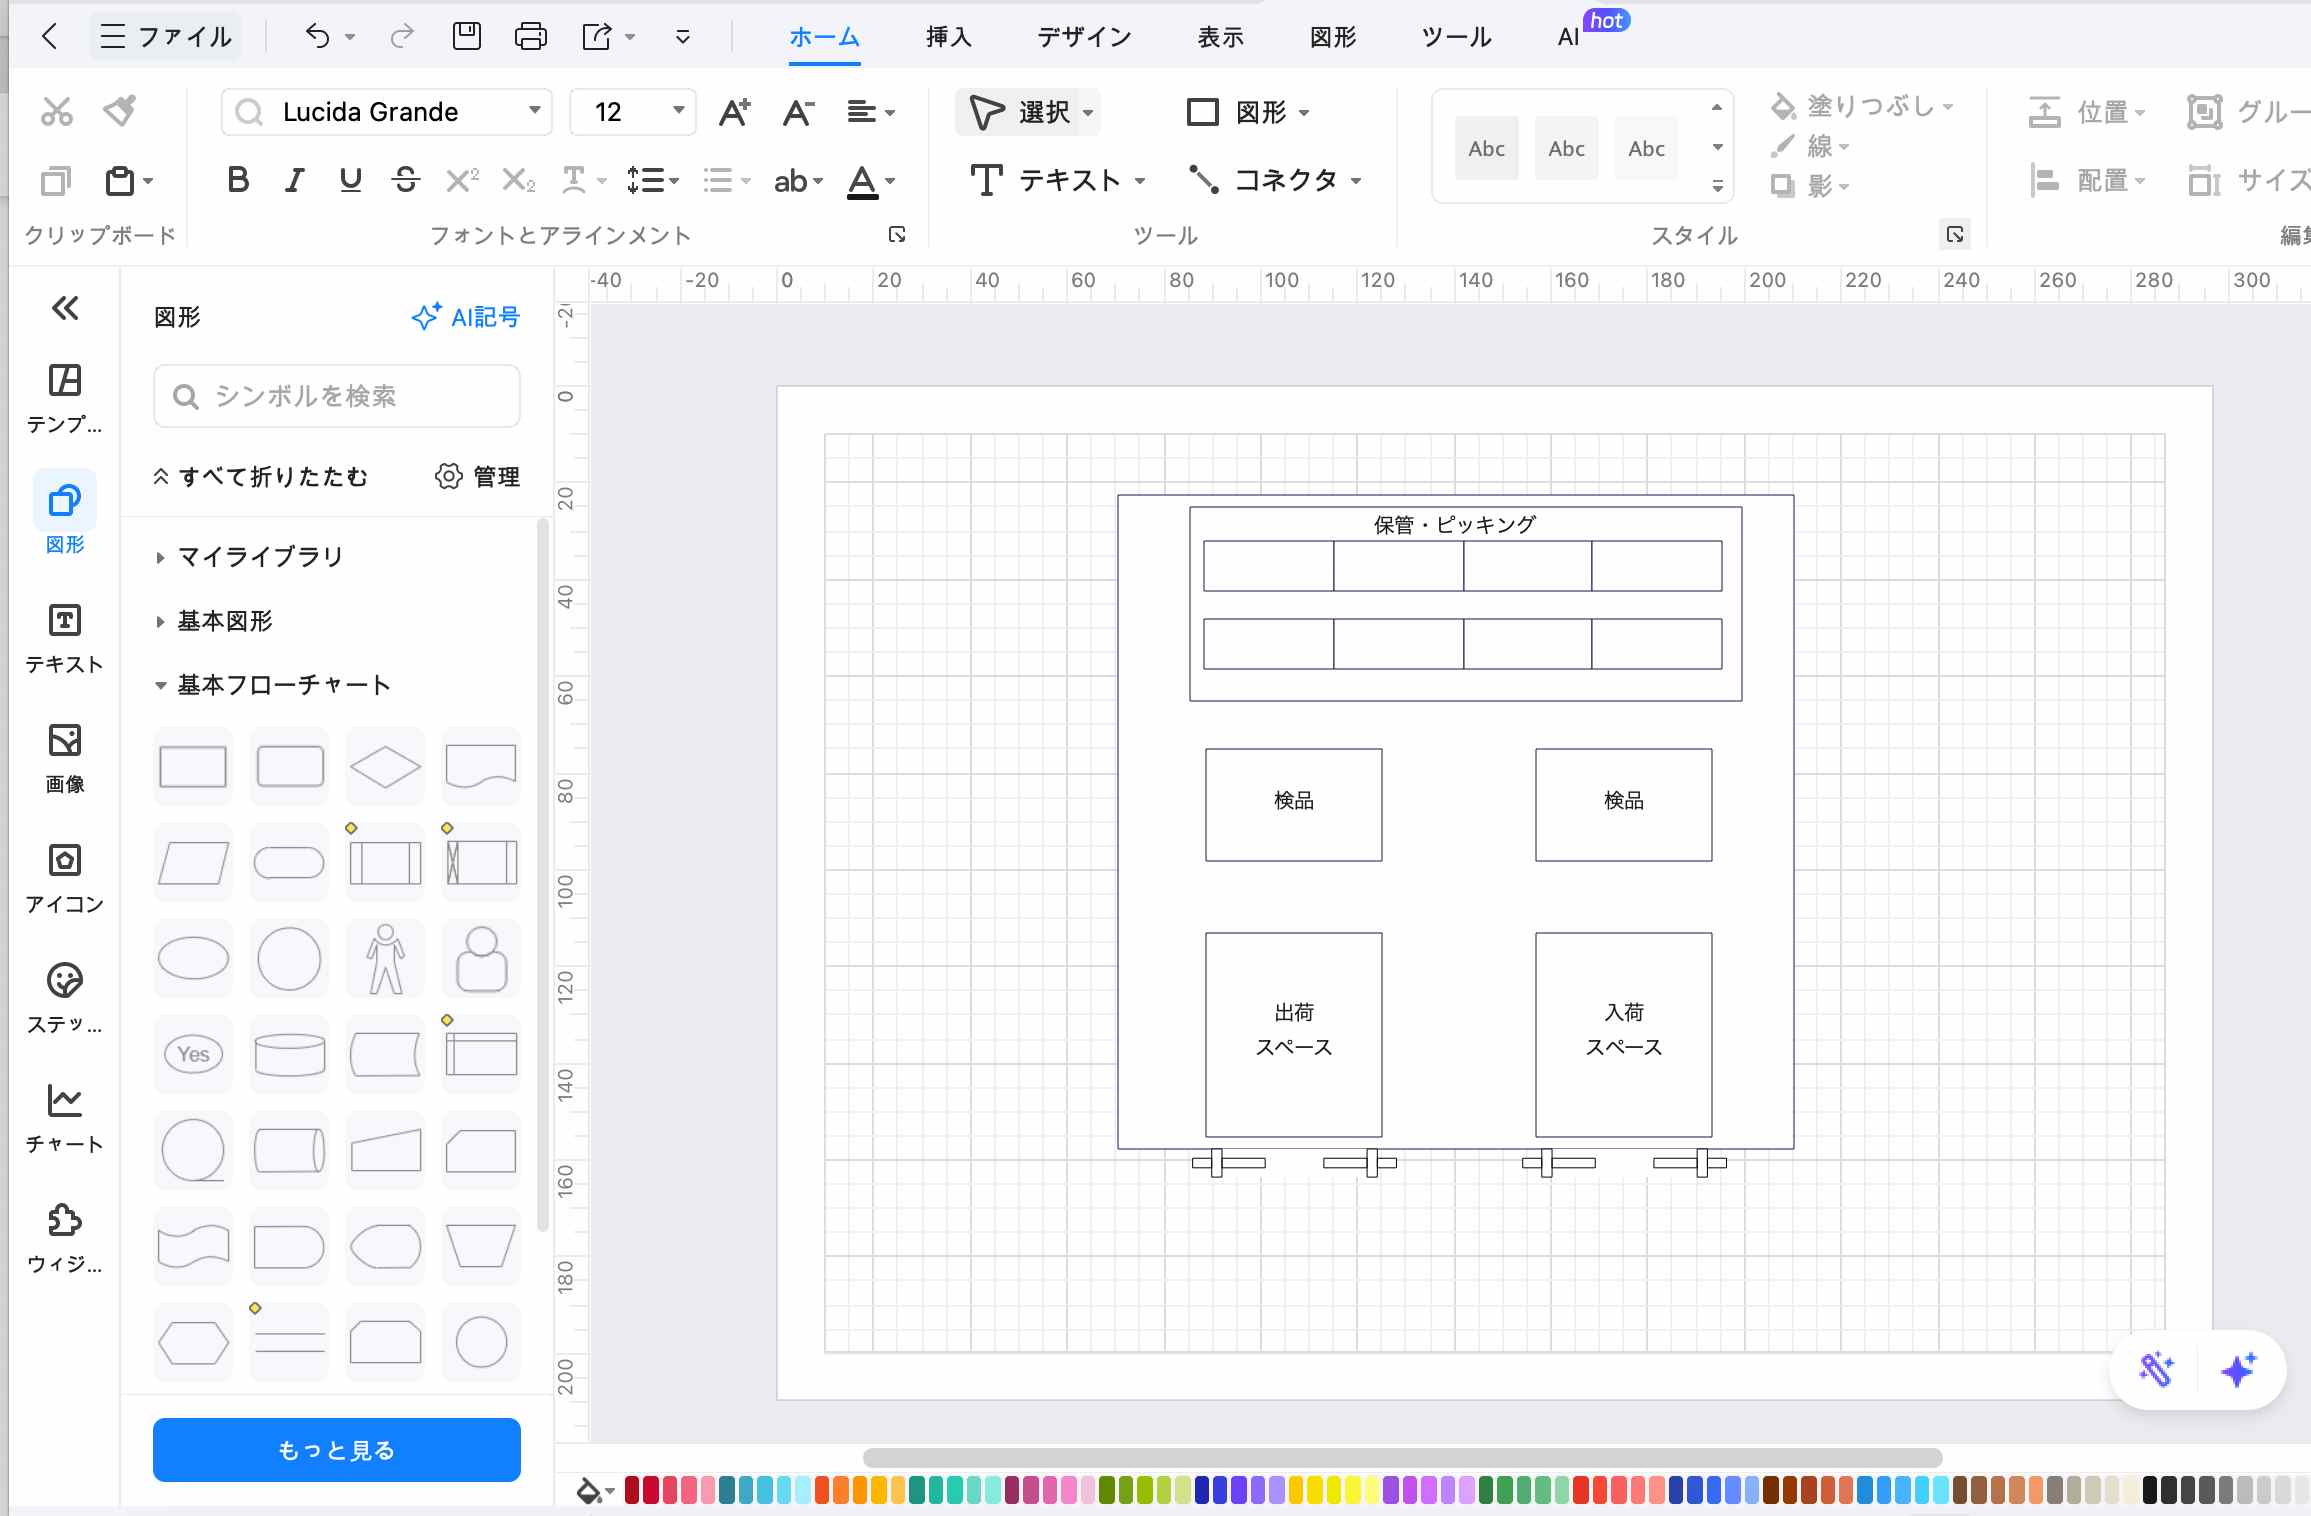Select the cylinder database shape
Viewport: 2311px width, 1516px height.
pyautogui.click(x=289, y=1054)
